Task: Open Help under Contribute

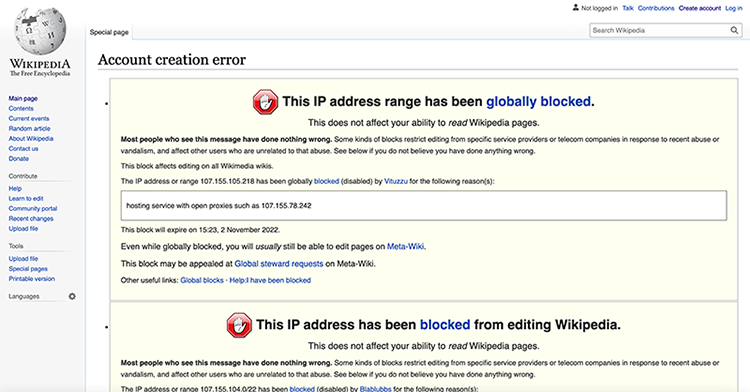Action: click(15, 188)
